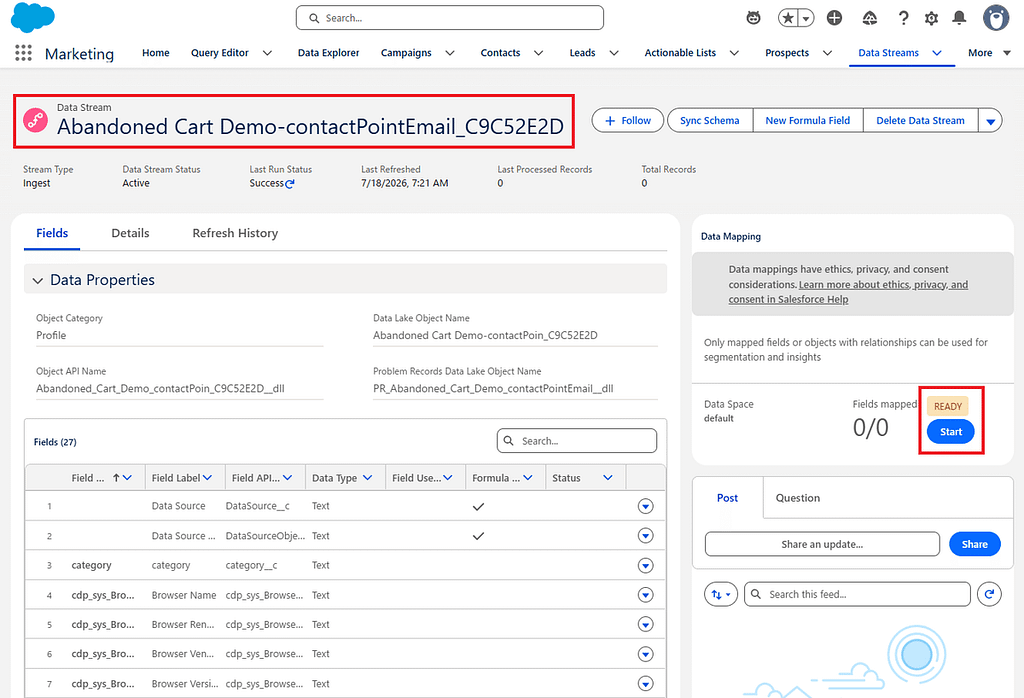The image size is (1024, 698).
Task: Click the DataSource__c API name cell
Action: click(257, 506)
